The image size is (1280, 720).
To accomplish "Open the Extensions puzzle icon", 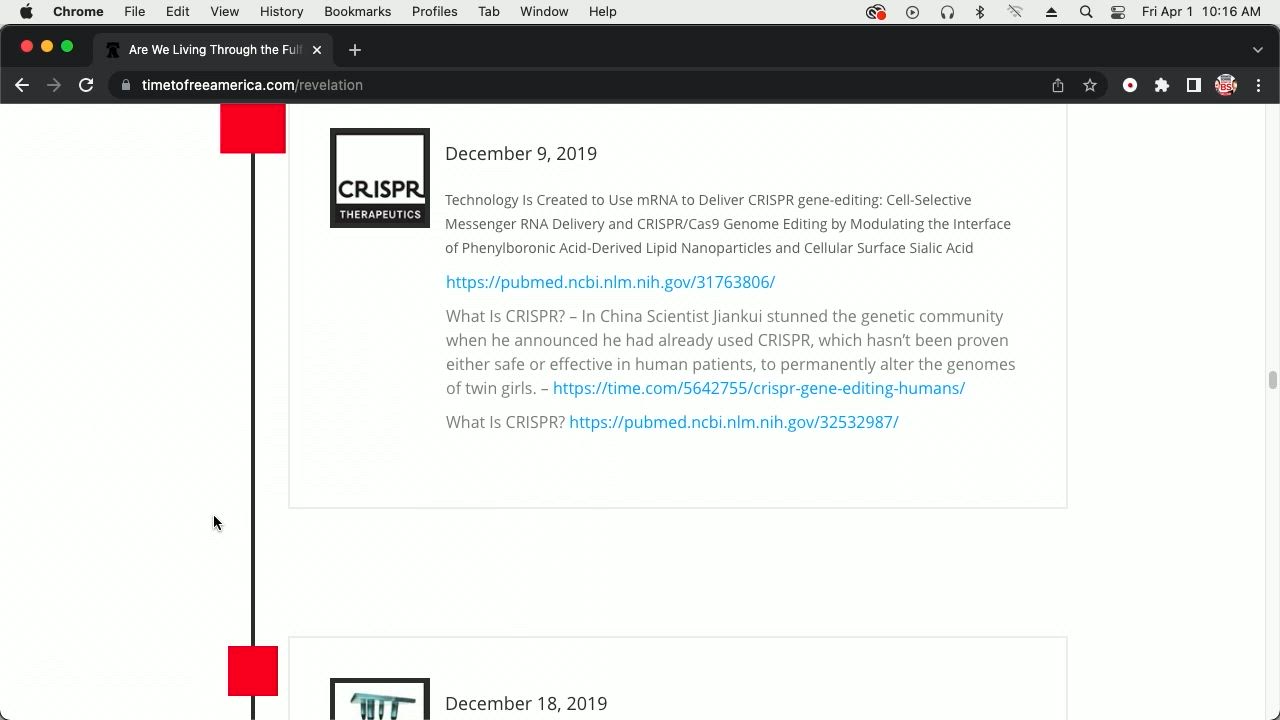I will click(1162, 86).
